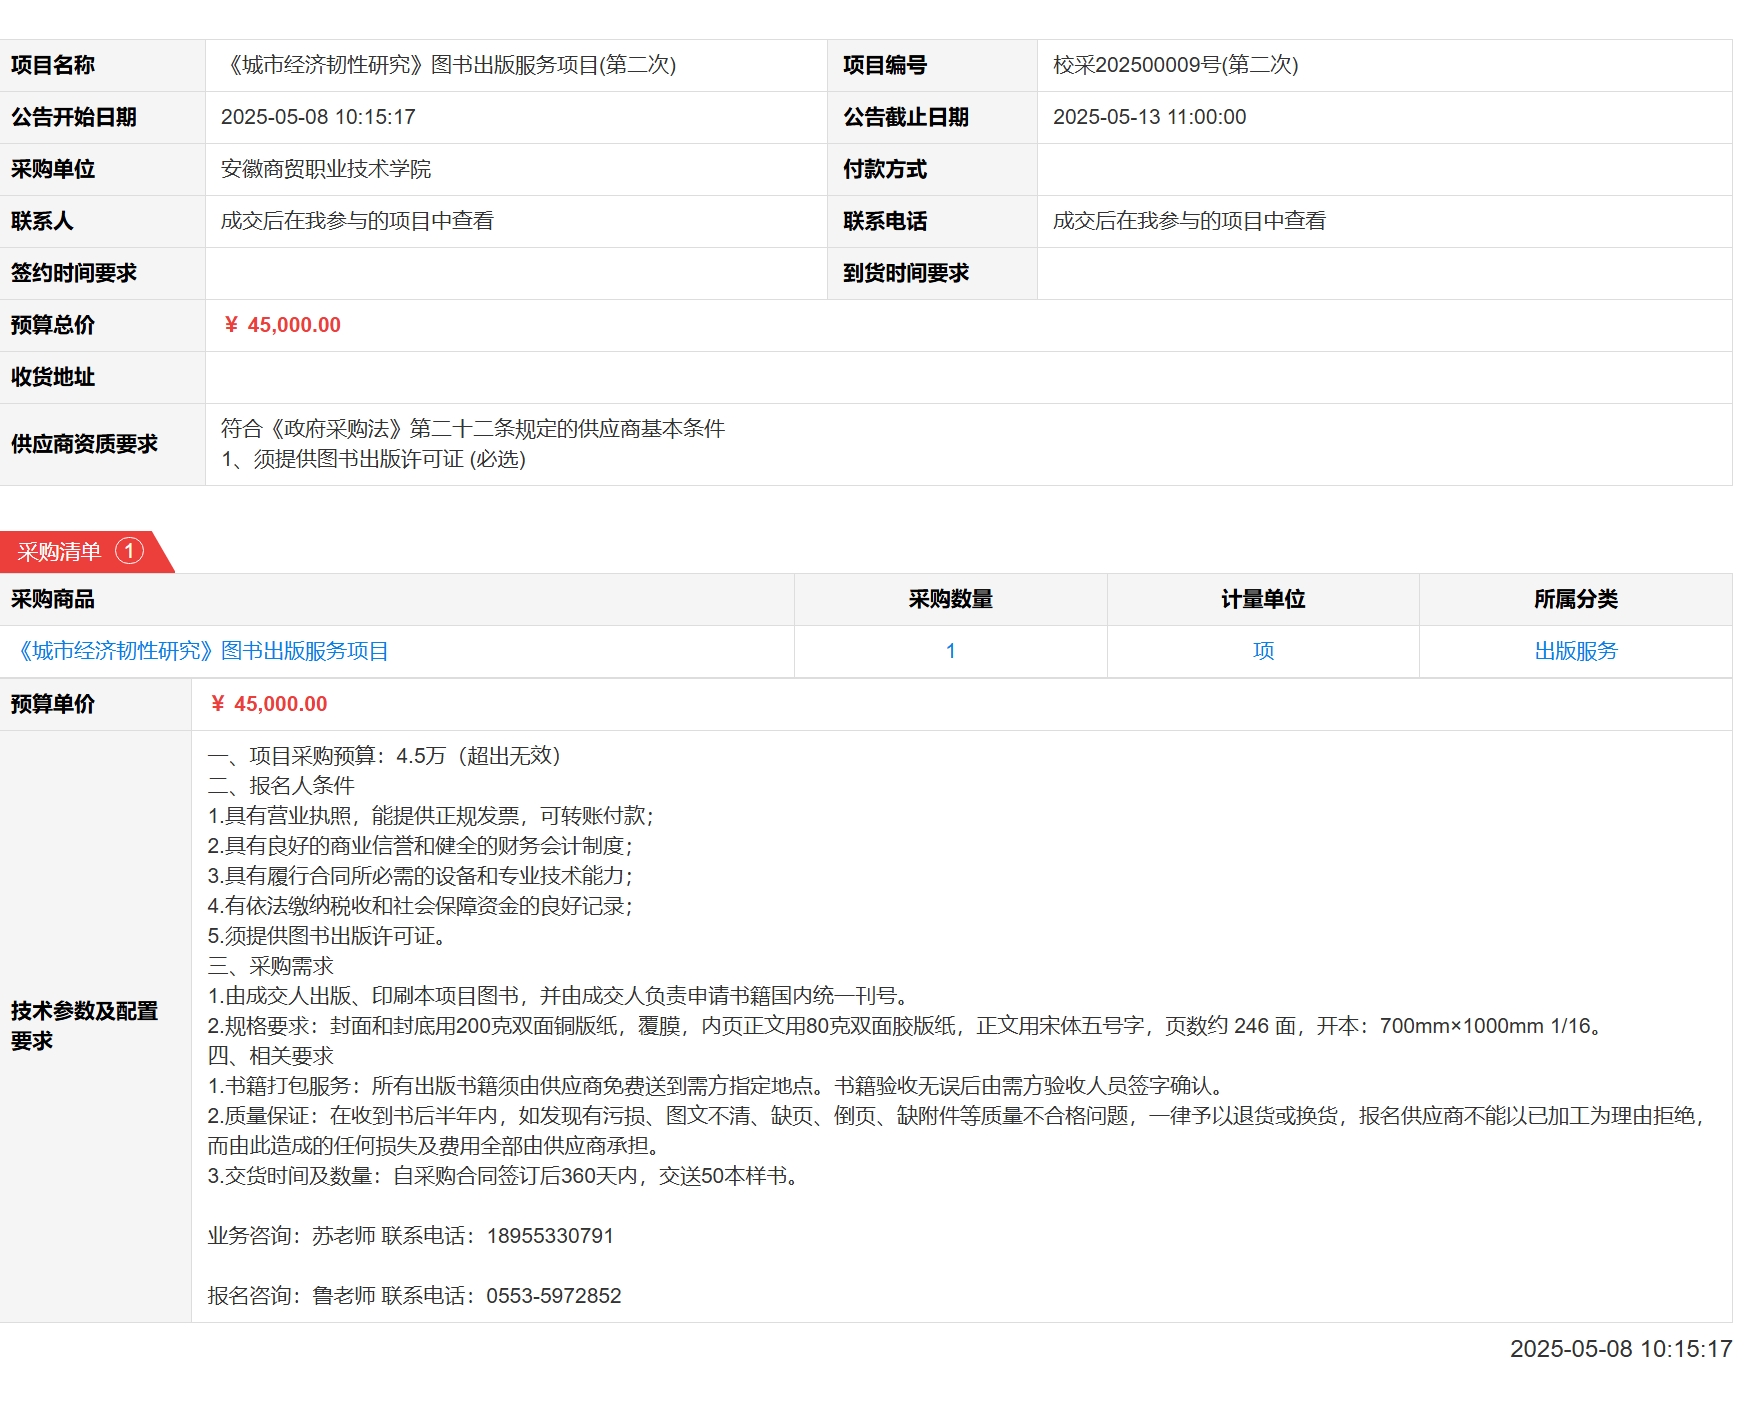Click the project number 校采202500009号(第二次)
This screenshot has height=1407, width=1748.
(x=1175, y=65)
